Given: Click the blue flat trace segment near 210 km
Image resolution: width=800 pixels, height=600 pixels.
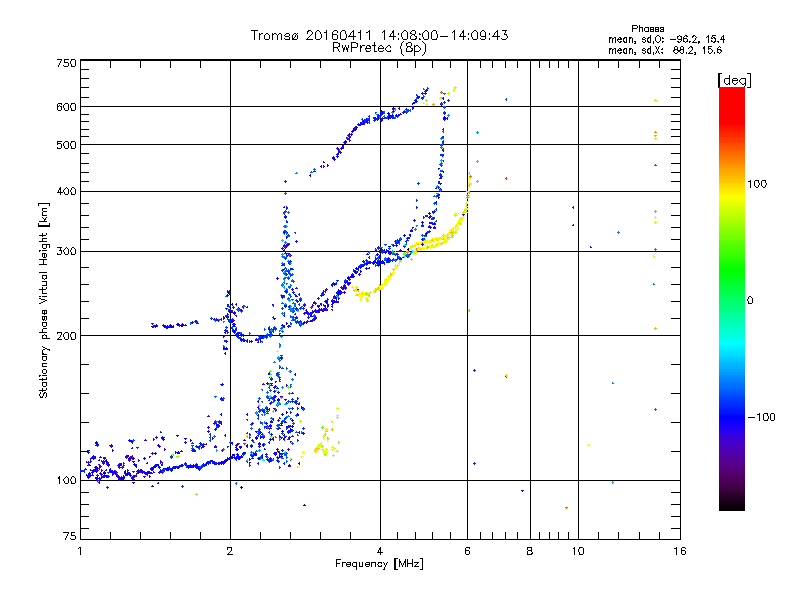Looking at the screenshot, I should click(175, 324).
